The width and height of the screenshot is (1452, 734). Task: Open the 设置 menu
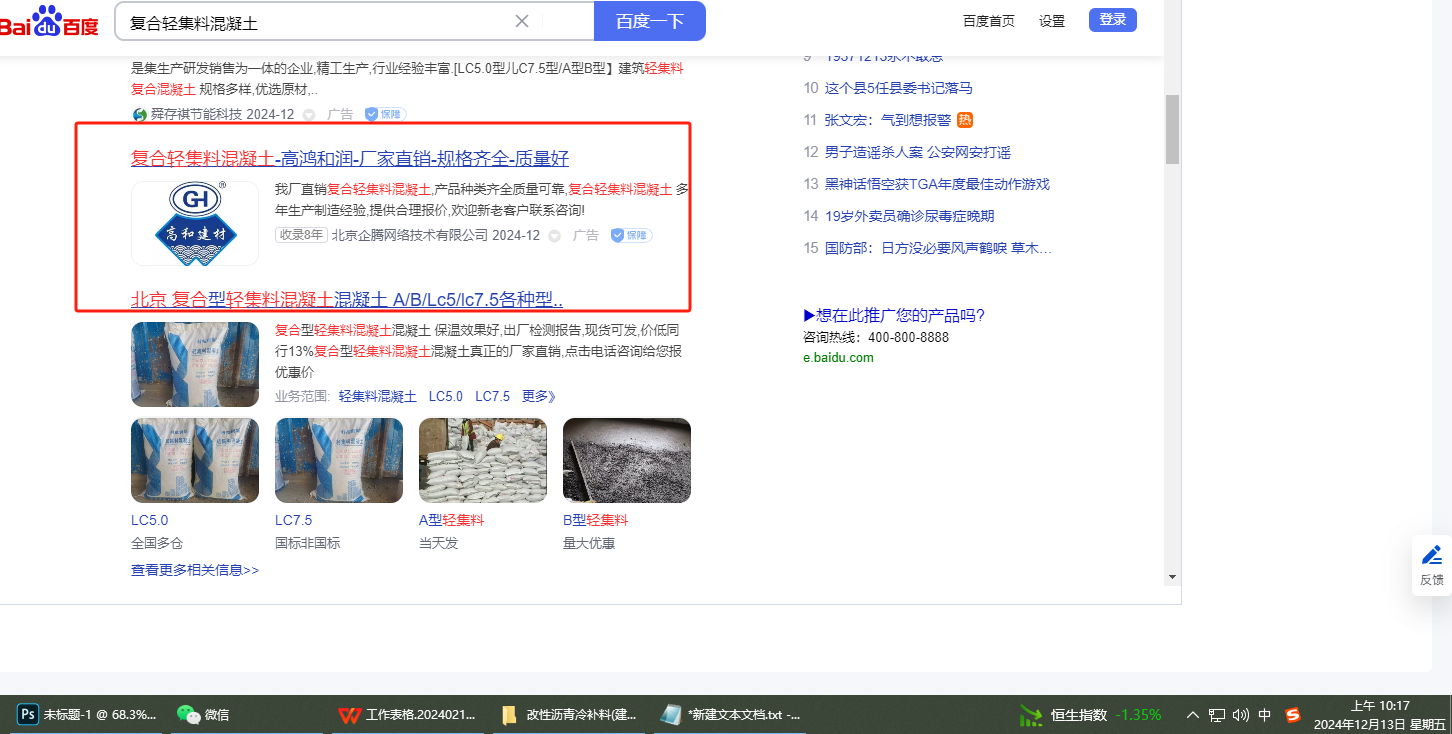[x=1052, y=21]
